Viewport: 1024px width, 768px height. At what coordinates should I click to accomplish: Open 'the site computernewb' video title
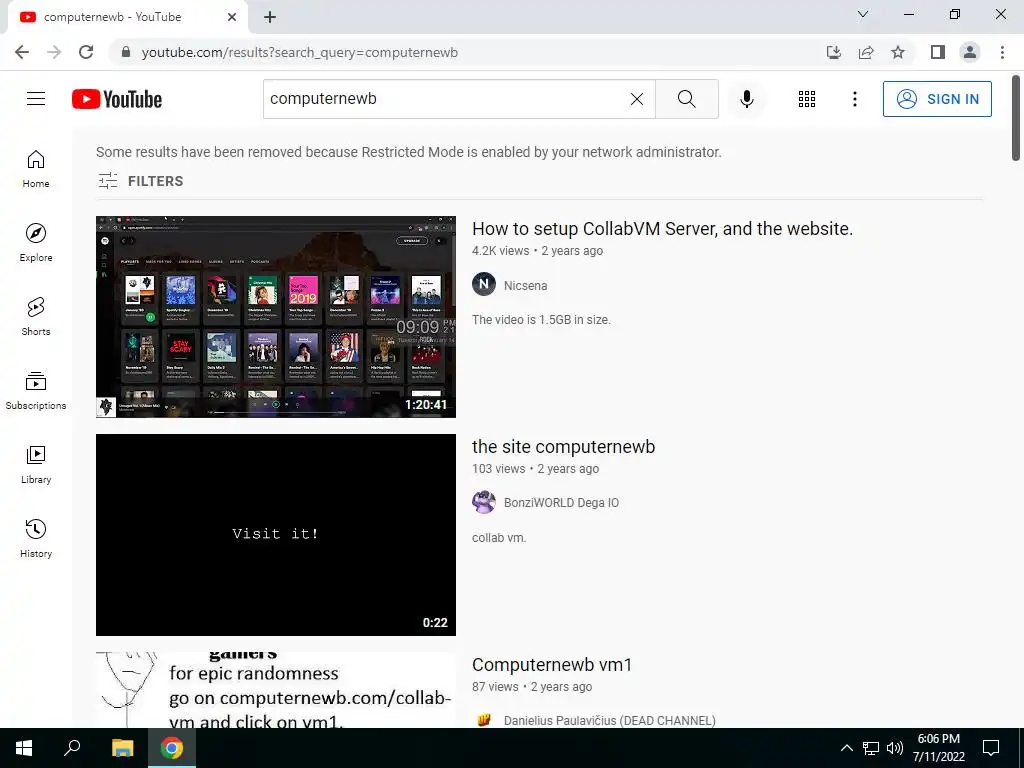pyautogui.click(x=563, y=447)
